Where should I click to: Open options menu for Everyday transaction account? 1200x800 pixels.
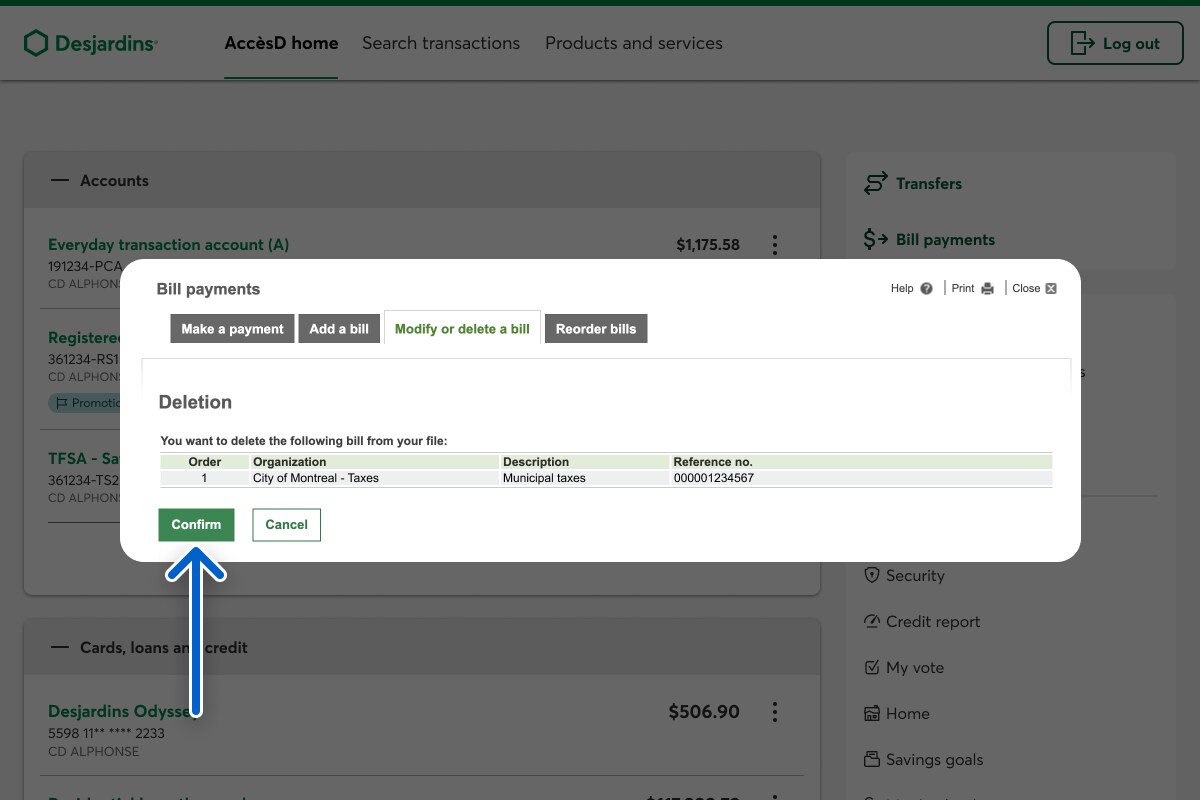774,245
